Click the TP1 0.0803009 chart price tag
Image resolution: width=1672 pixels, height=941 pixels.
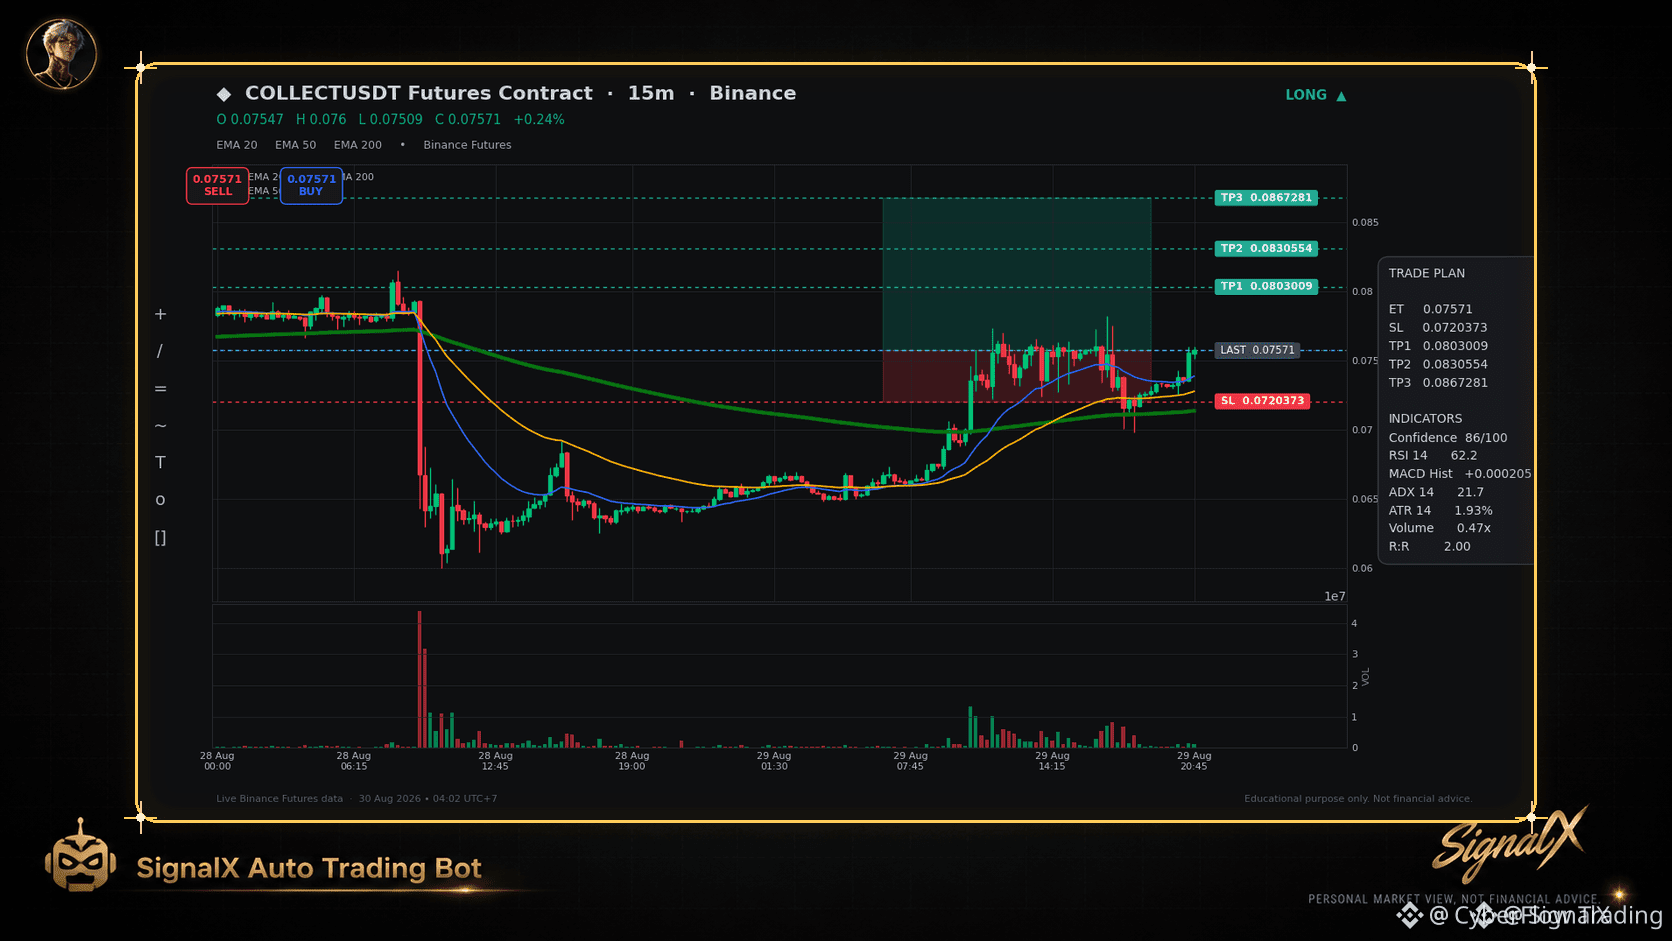coord(1266,286)
